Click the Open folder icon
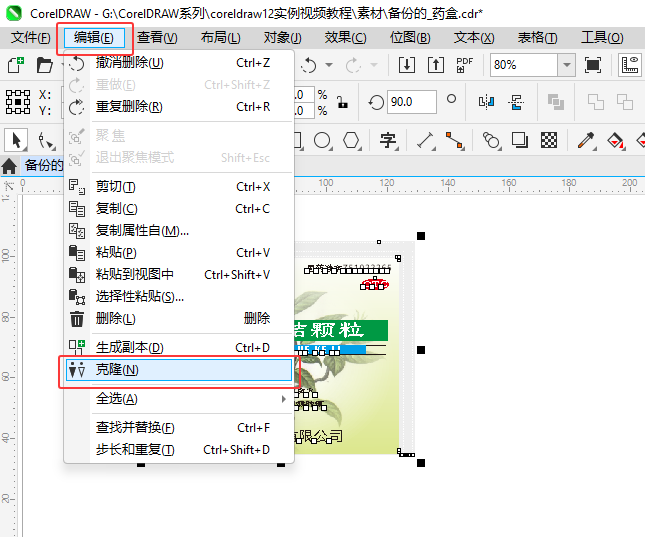The image size is (645, 537). [x=44, y=65]
